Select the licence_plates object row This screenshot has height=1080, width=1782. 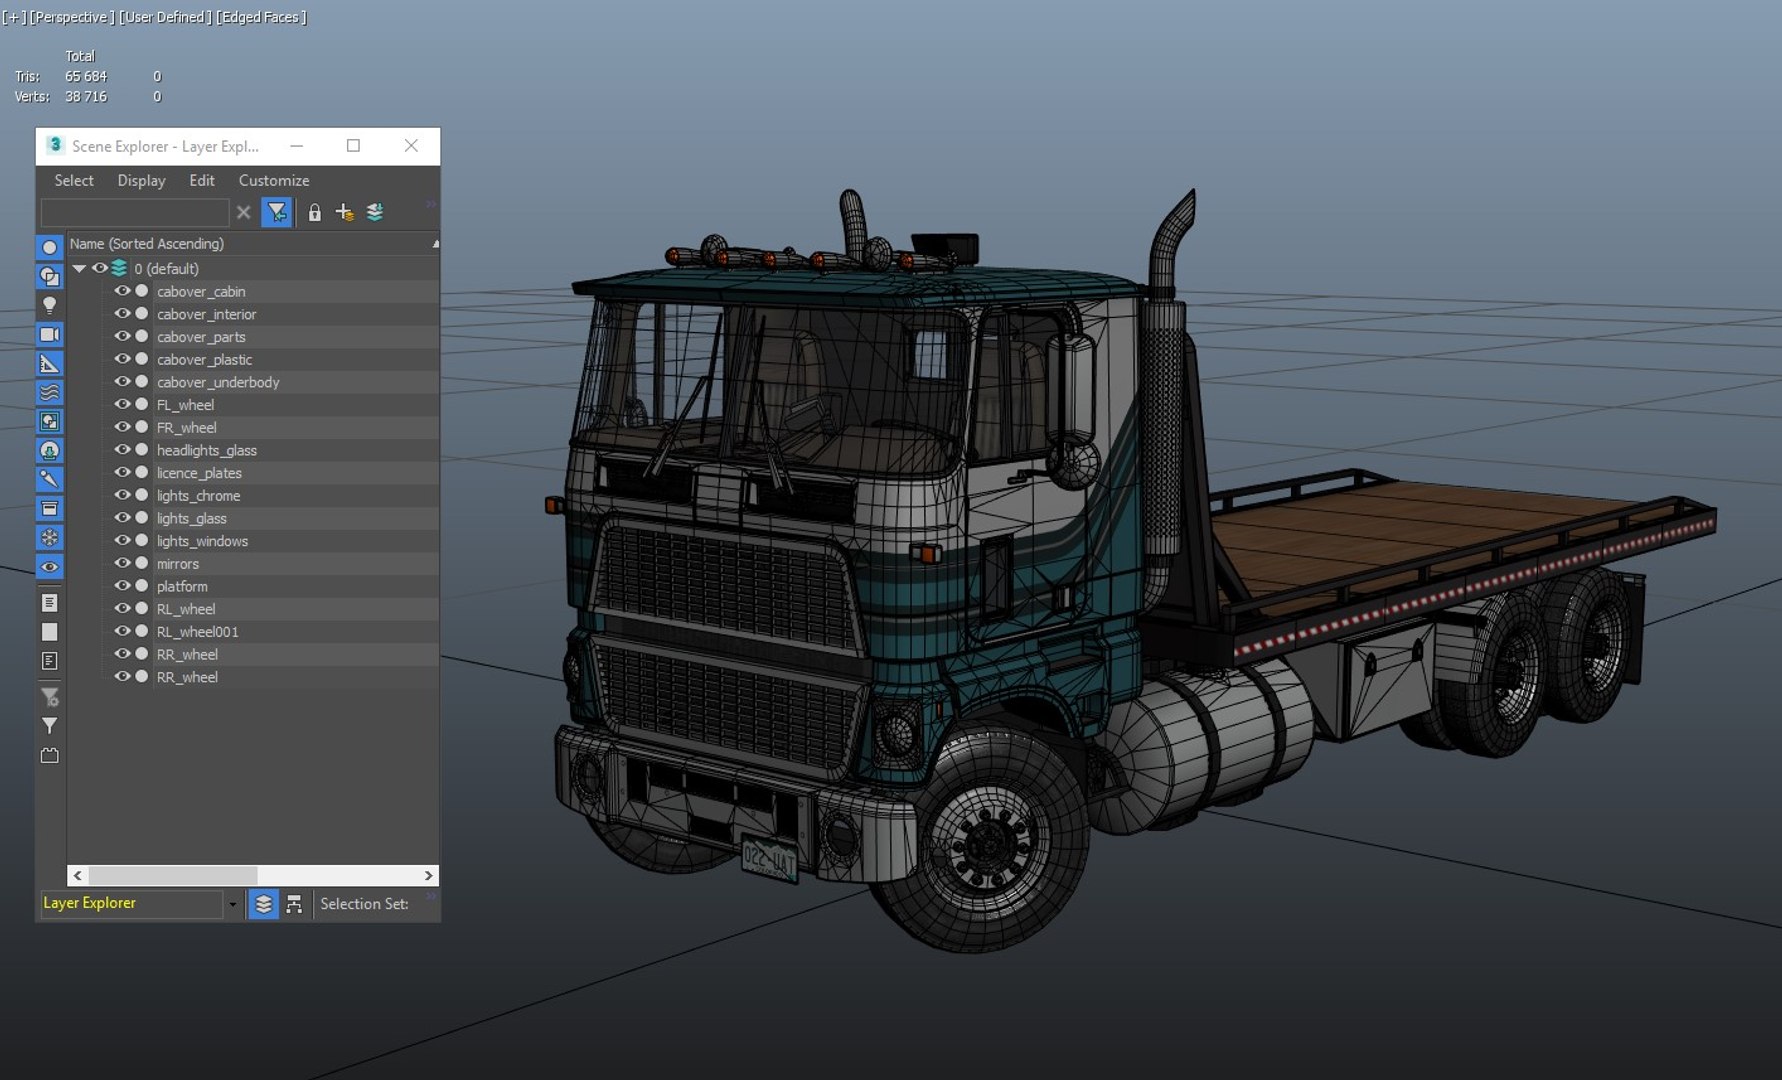click(253, 473)
